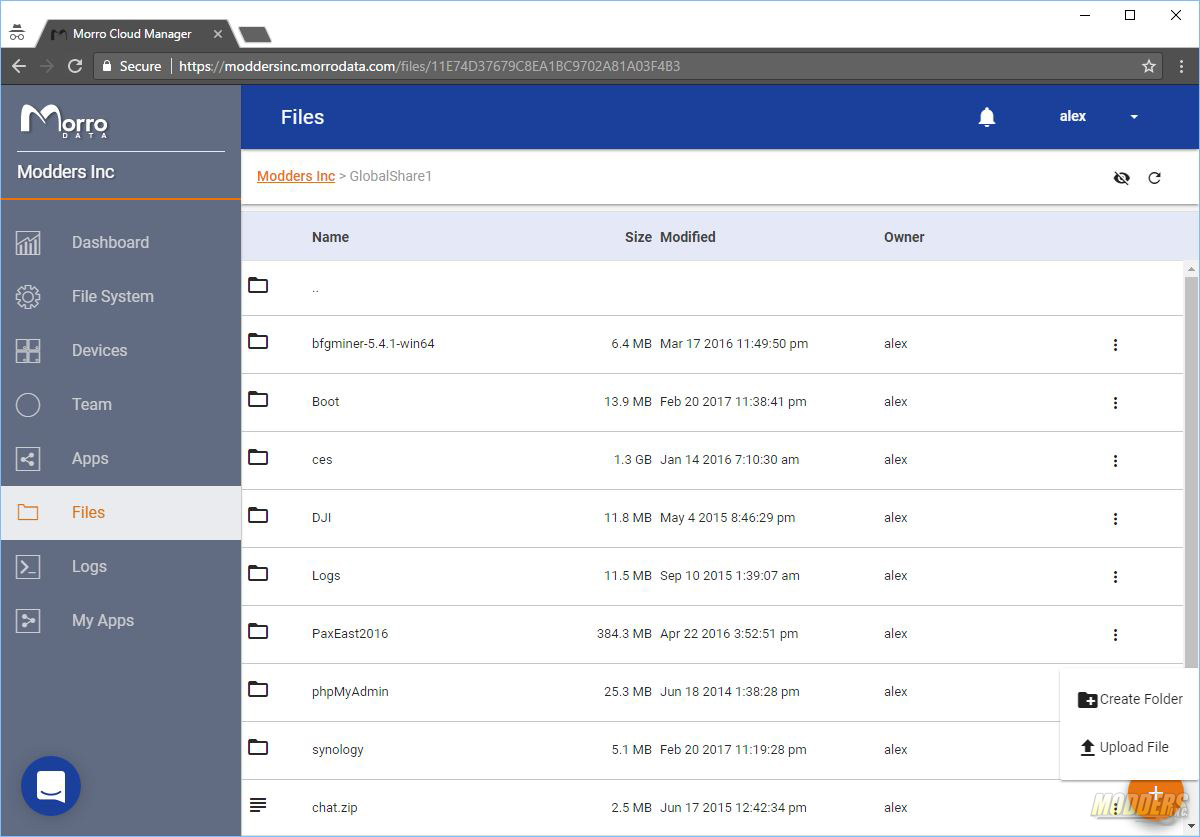The image size is (1200, 837).
Task: Click the Devices grid icon
Action: [28, 350]
